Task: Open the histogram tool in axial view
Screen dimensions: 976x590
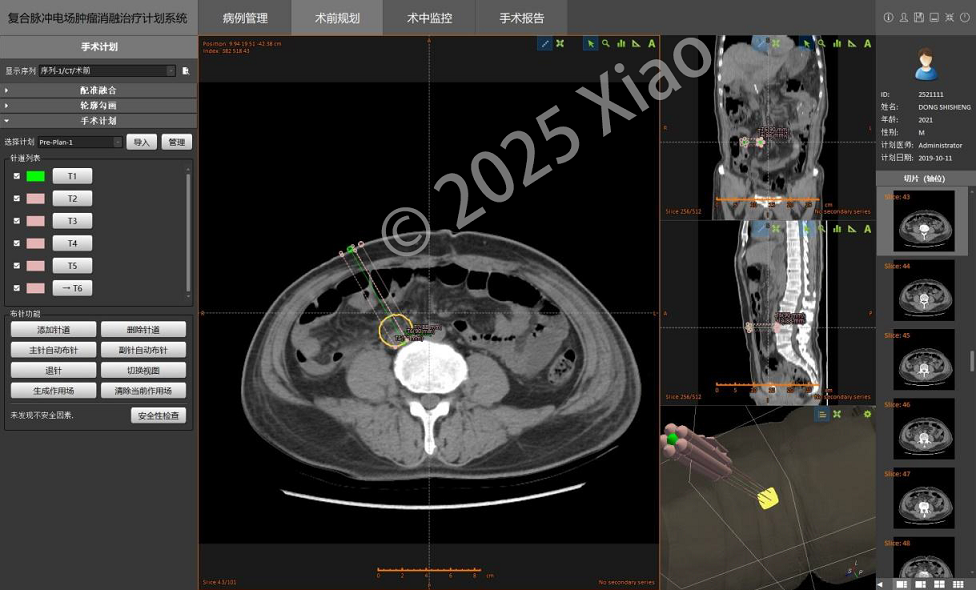Action: click(621, 44)
